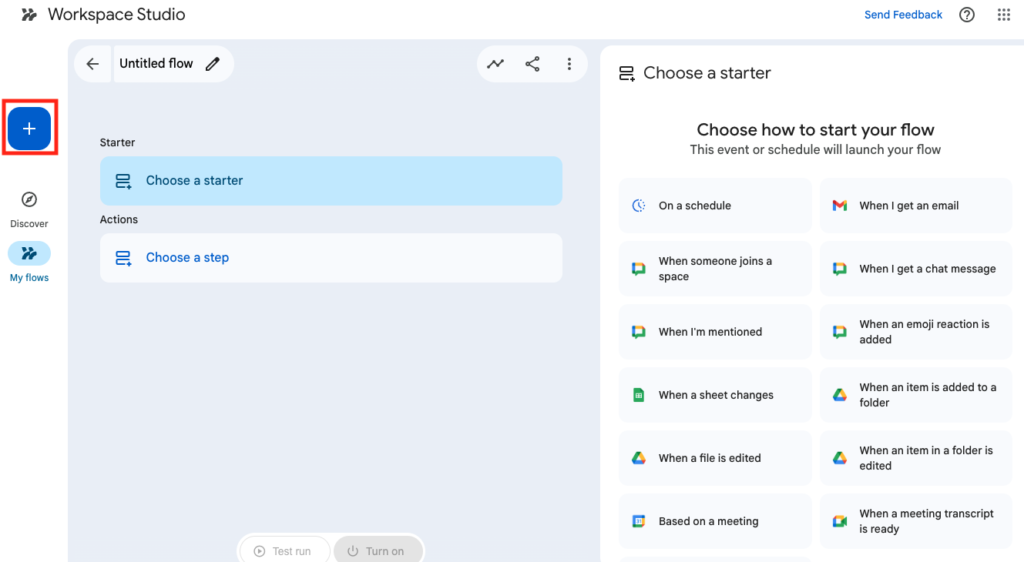The height and width of the screenshot is (562, 1024).
Task: Click the pencil icon to rename flow
Action: pyautogui.click(x=212, y=64)
